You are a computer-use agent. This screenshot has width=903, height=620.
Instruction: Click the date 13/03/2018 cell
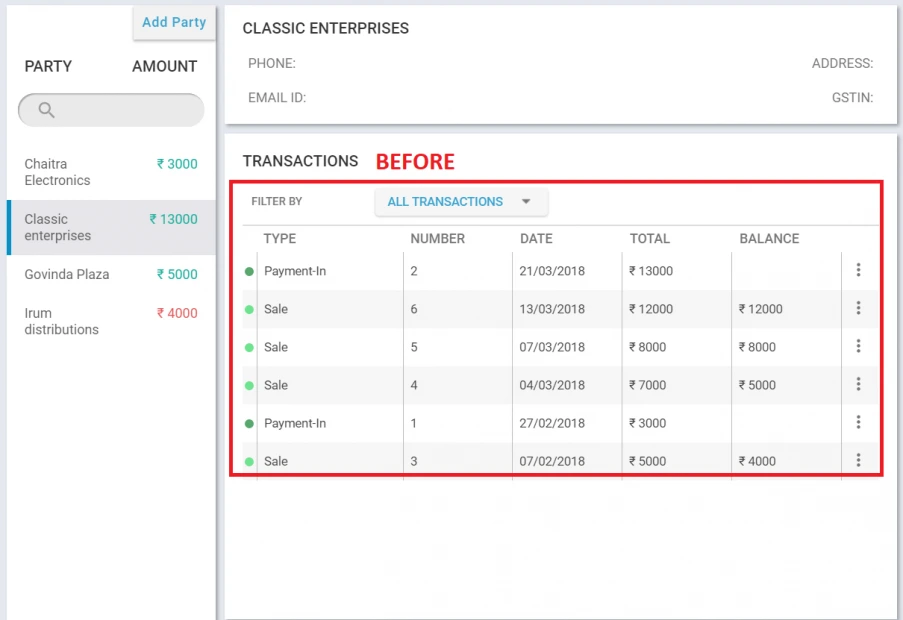tap(552, 309)
